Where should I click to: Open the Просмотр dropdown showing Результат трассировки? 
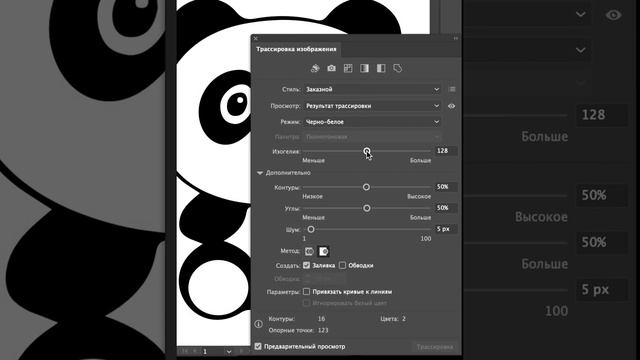(x=372, y=106)
